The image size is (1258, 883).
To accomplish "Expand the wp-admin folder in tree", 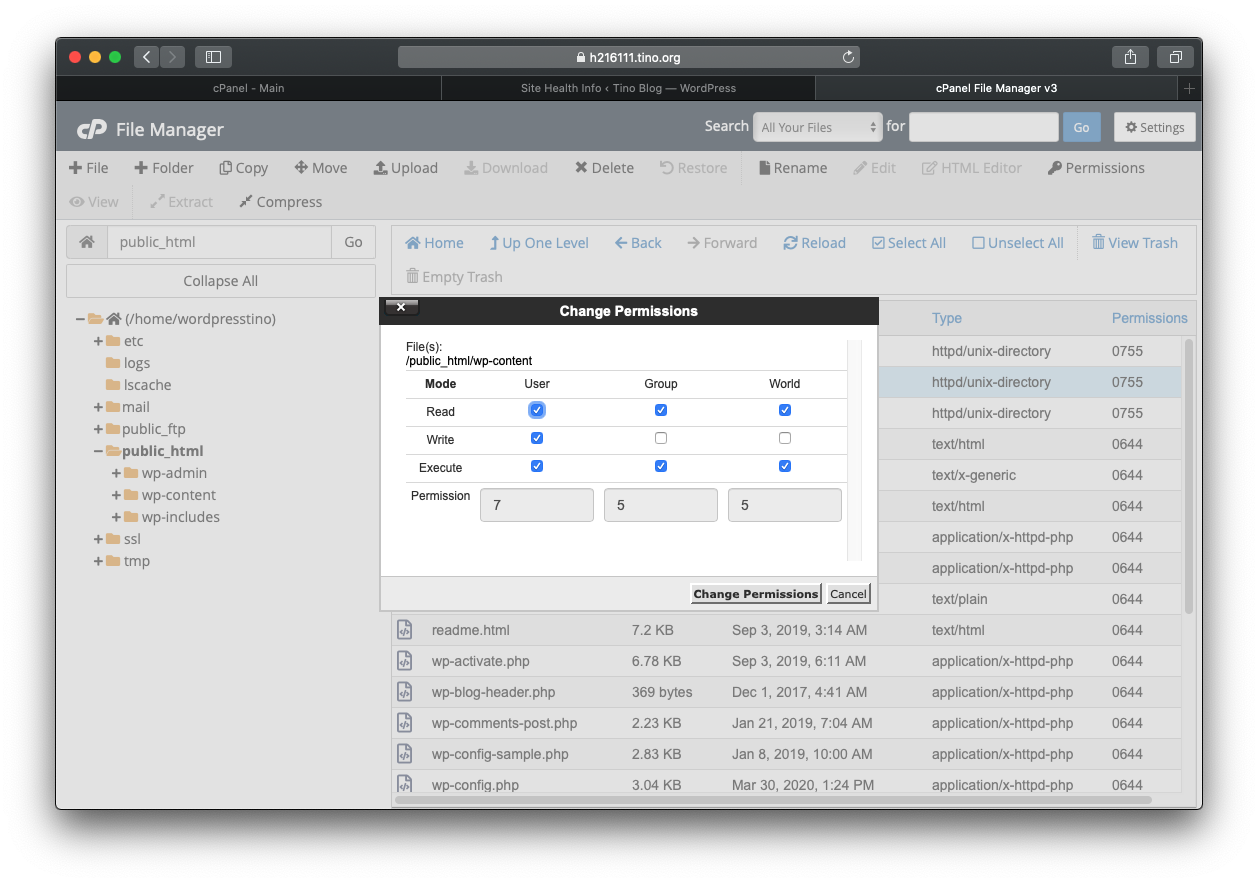I will tap(117, 473).
